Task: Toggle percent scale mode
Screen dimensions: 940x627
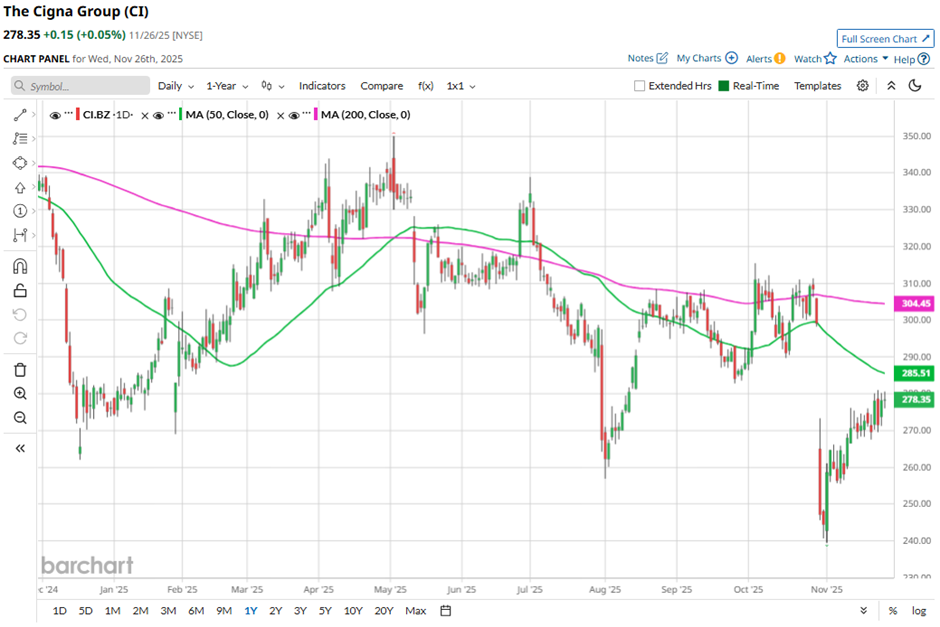Action: [x=893, y=611]
